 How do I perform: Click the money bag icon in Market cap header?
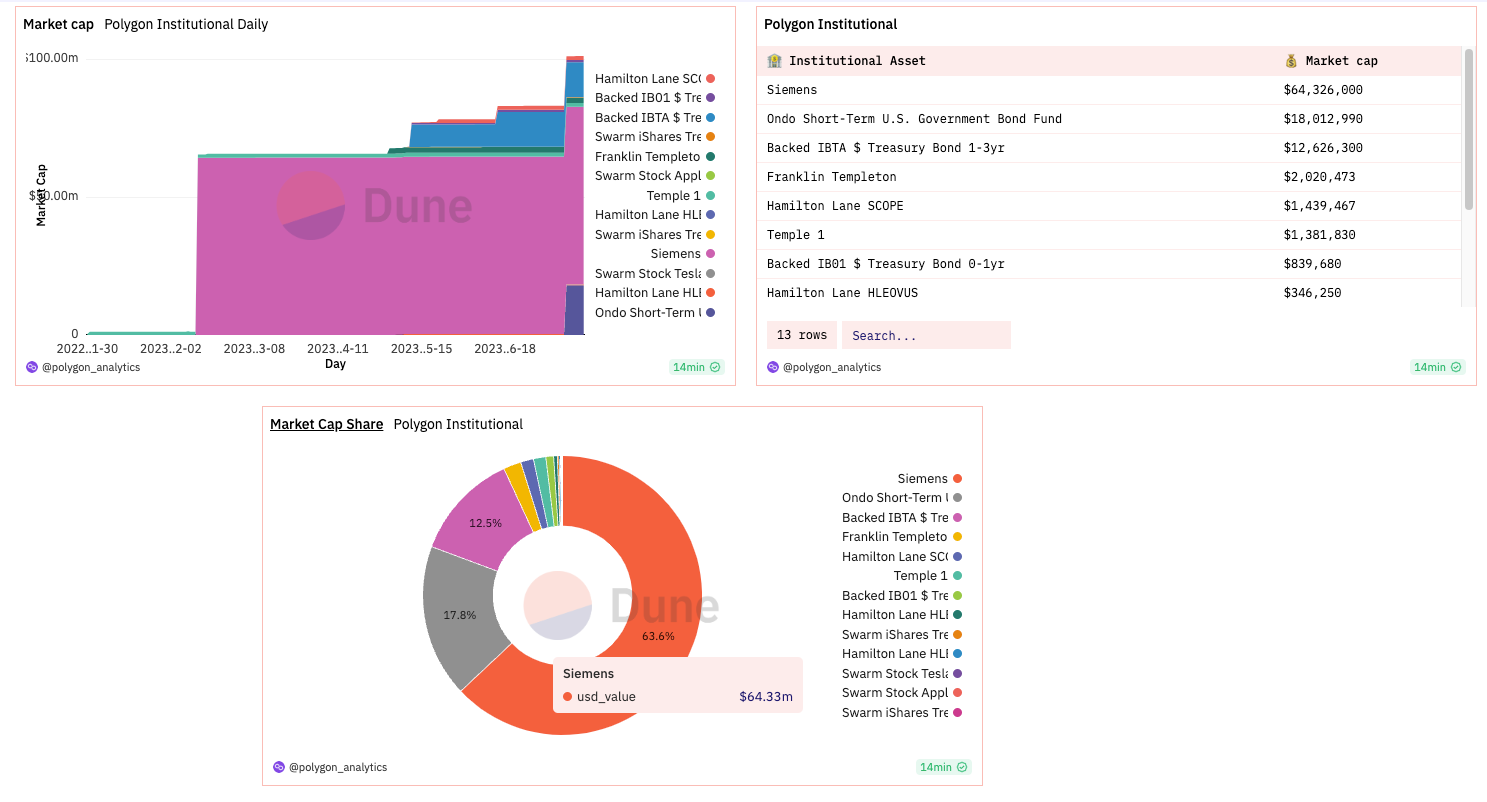[x=1291, y=61]
